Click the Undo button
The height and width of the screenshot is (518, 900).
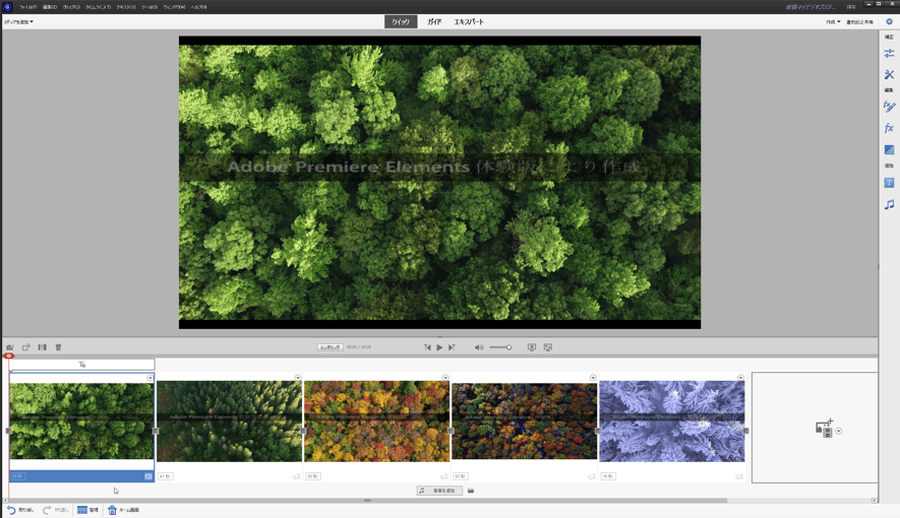point(20,510)
